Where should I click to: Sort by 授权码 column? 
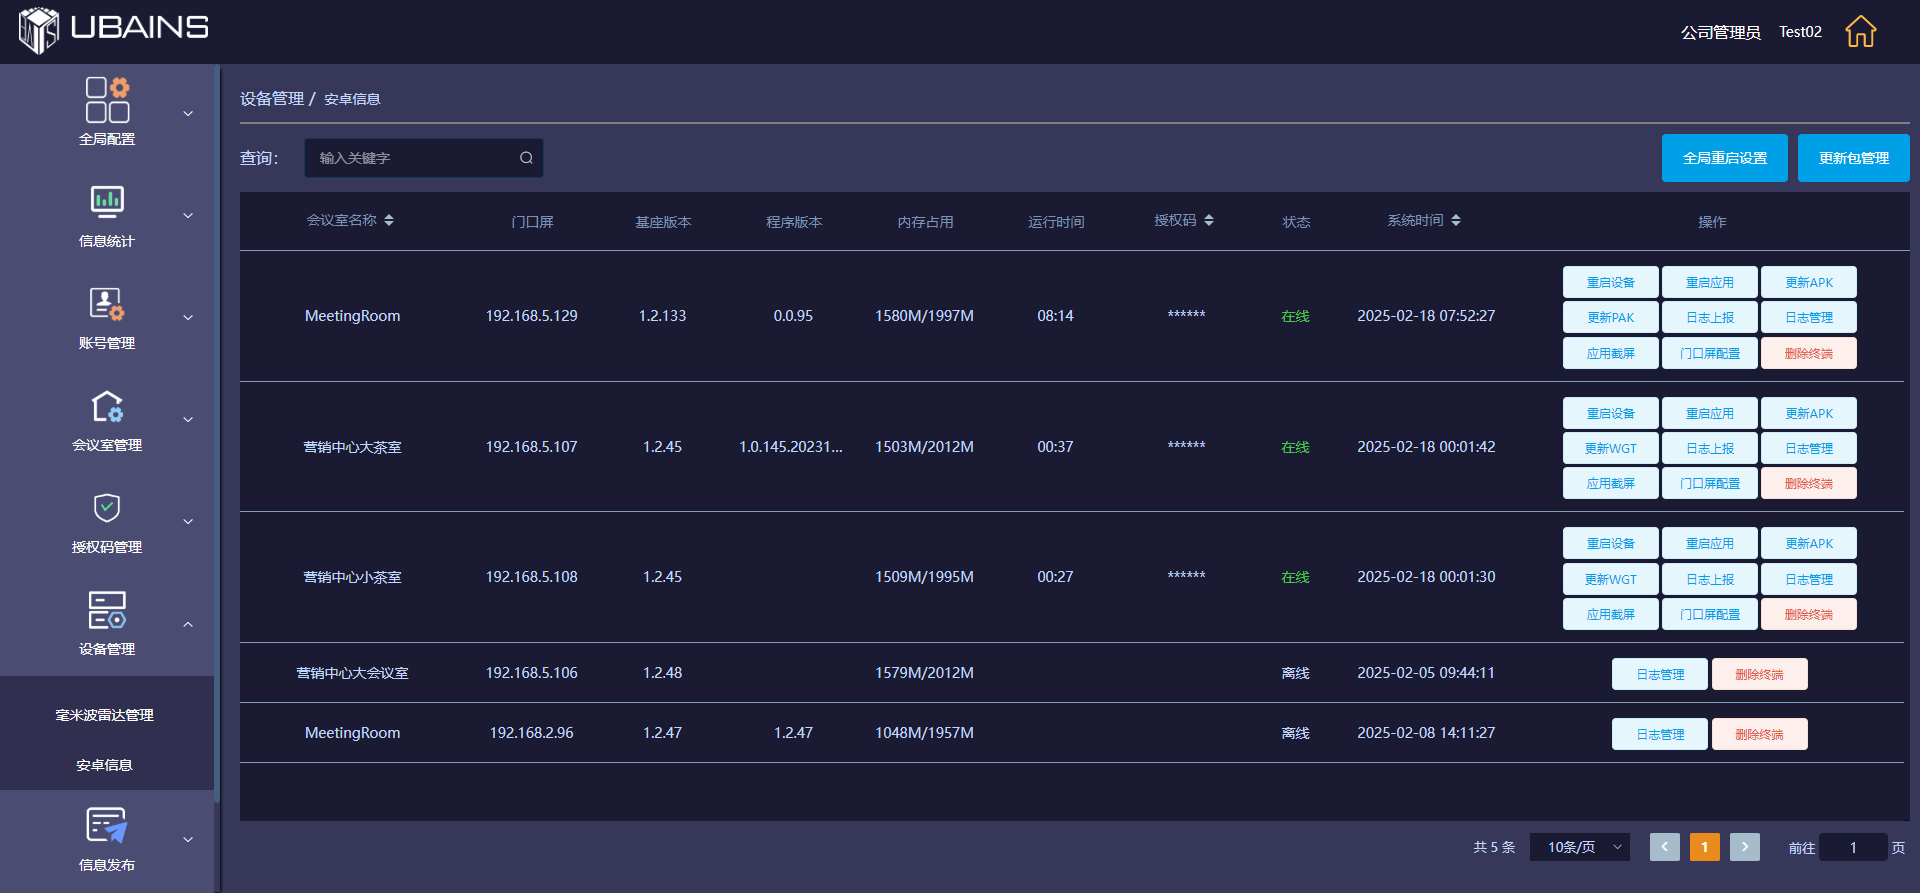(1209, 220)
